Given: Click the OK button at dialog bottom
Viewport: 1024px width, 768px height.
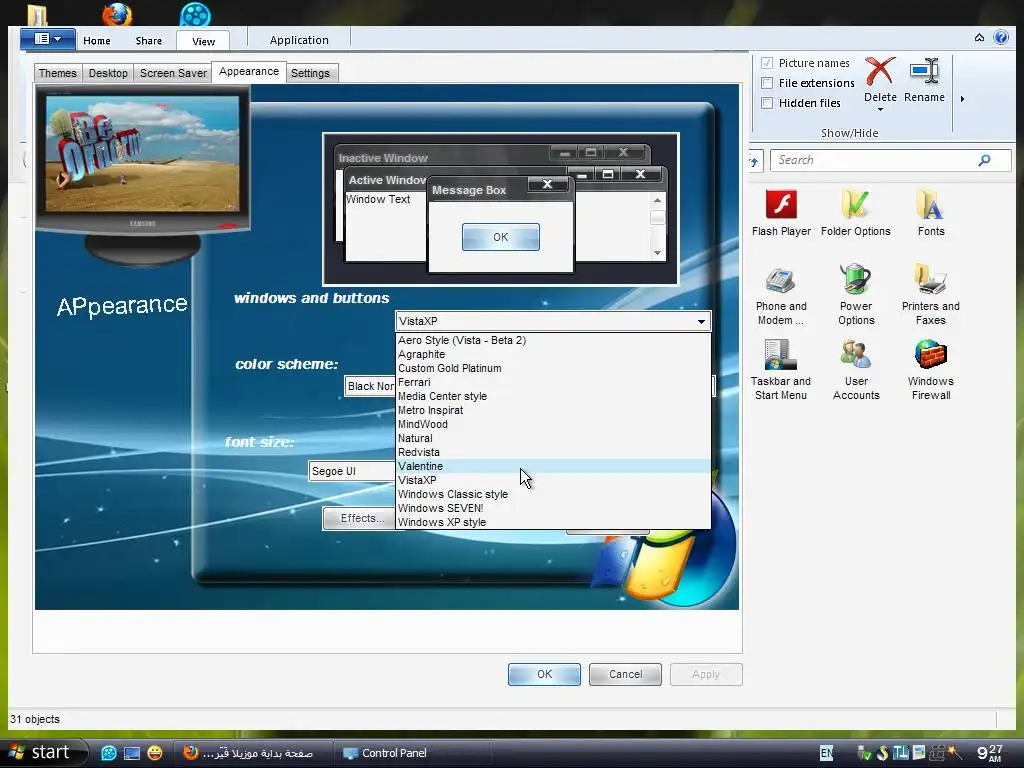Looking at the screenshot, I should pos(544,675).
